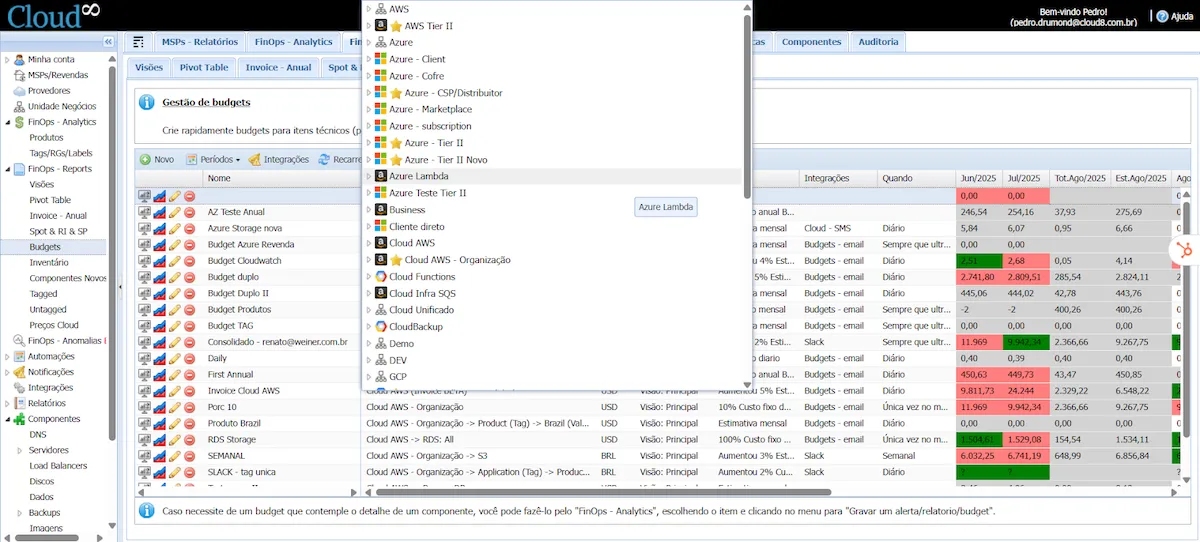
Task: Collapse FinOps - Reports in sidebar
Action: click(7, 169)
